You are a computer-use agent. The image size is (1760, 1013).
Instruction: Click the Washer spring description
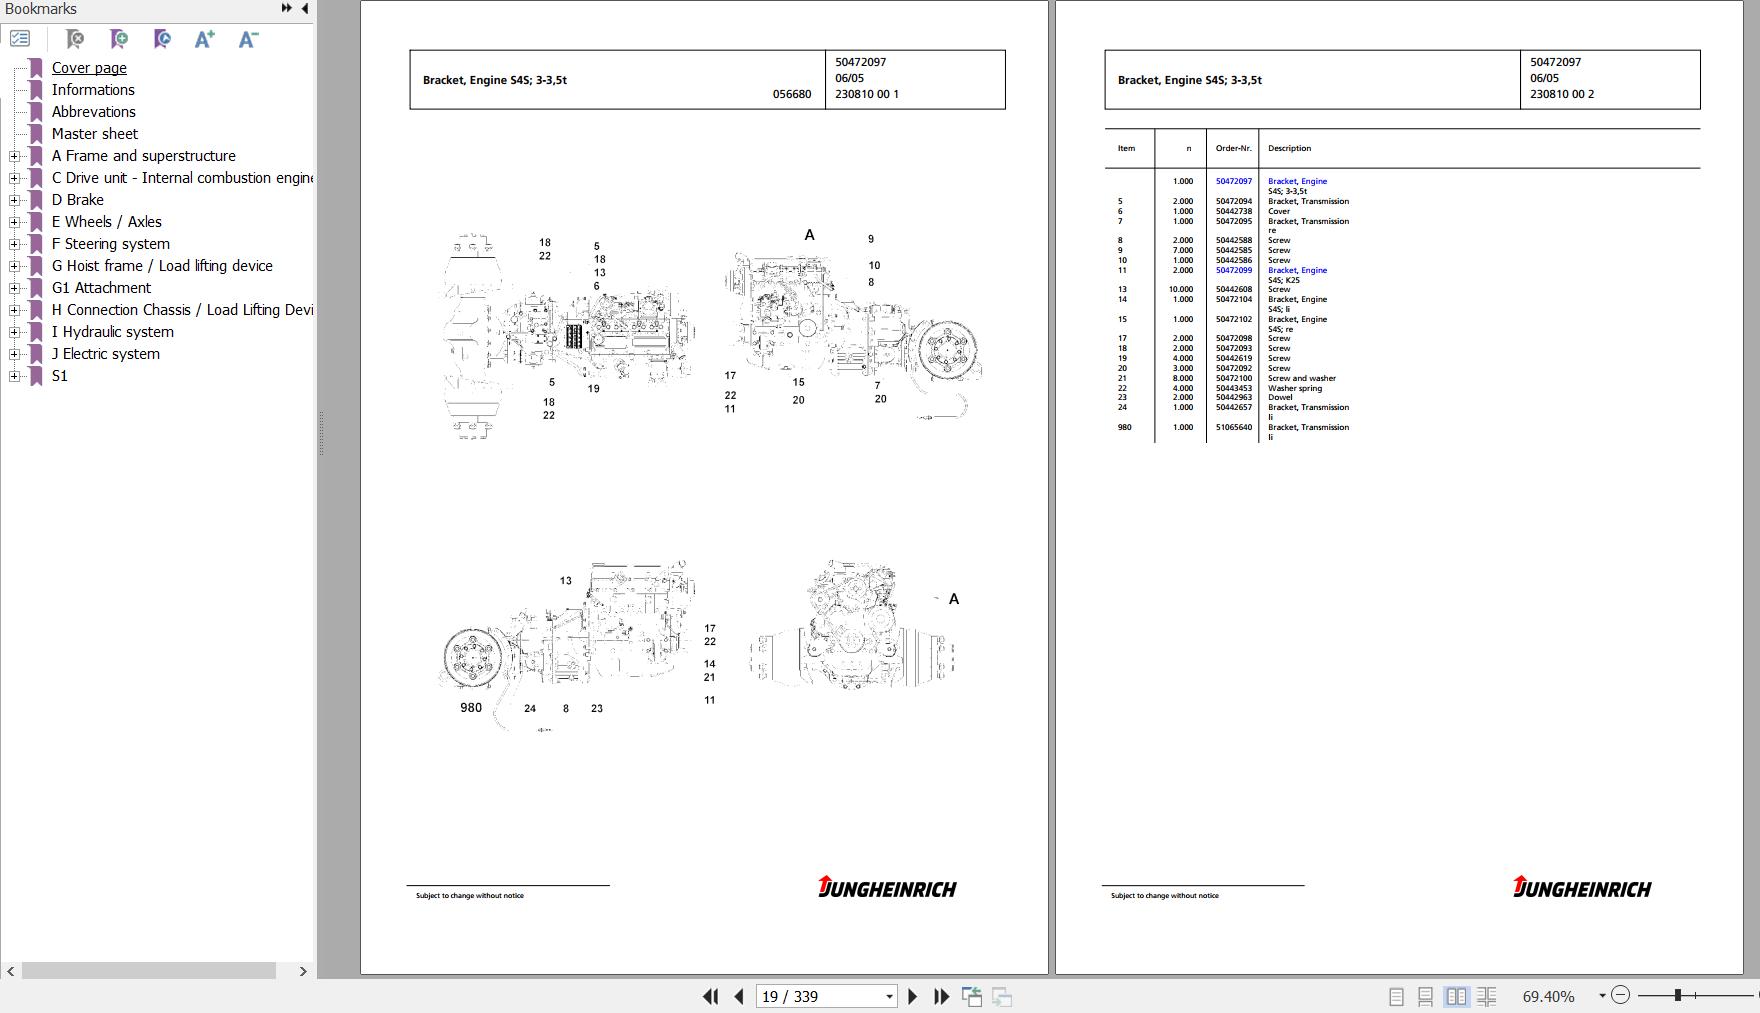[1295, 388]
